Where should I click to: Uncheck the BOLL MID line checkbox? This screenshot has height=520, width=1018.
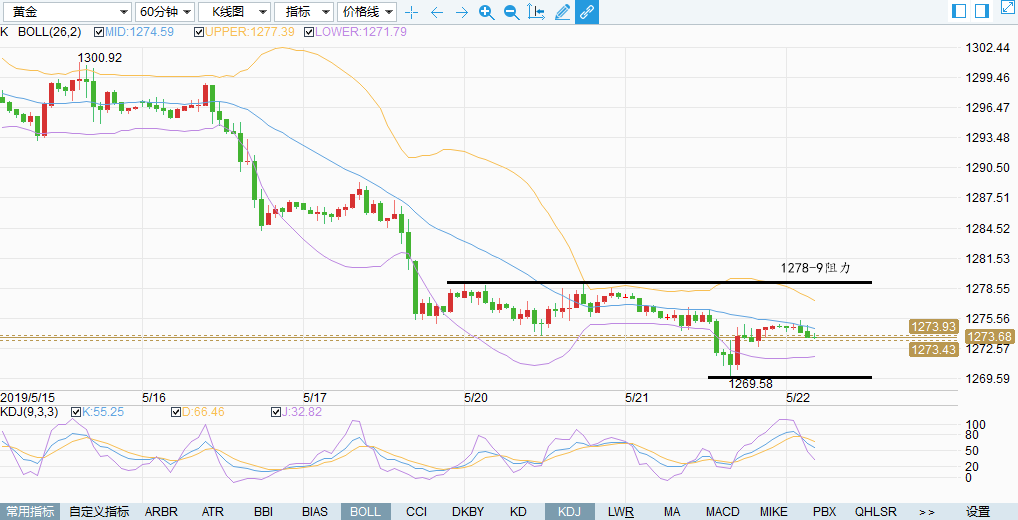(99, 32)
